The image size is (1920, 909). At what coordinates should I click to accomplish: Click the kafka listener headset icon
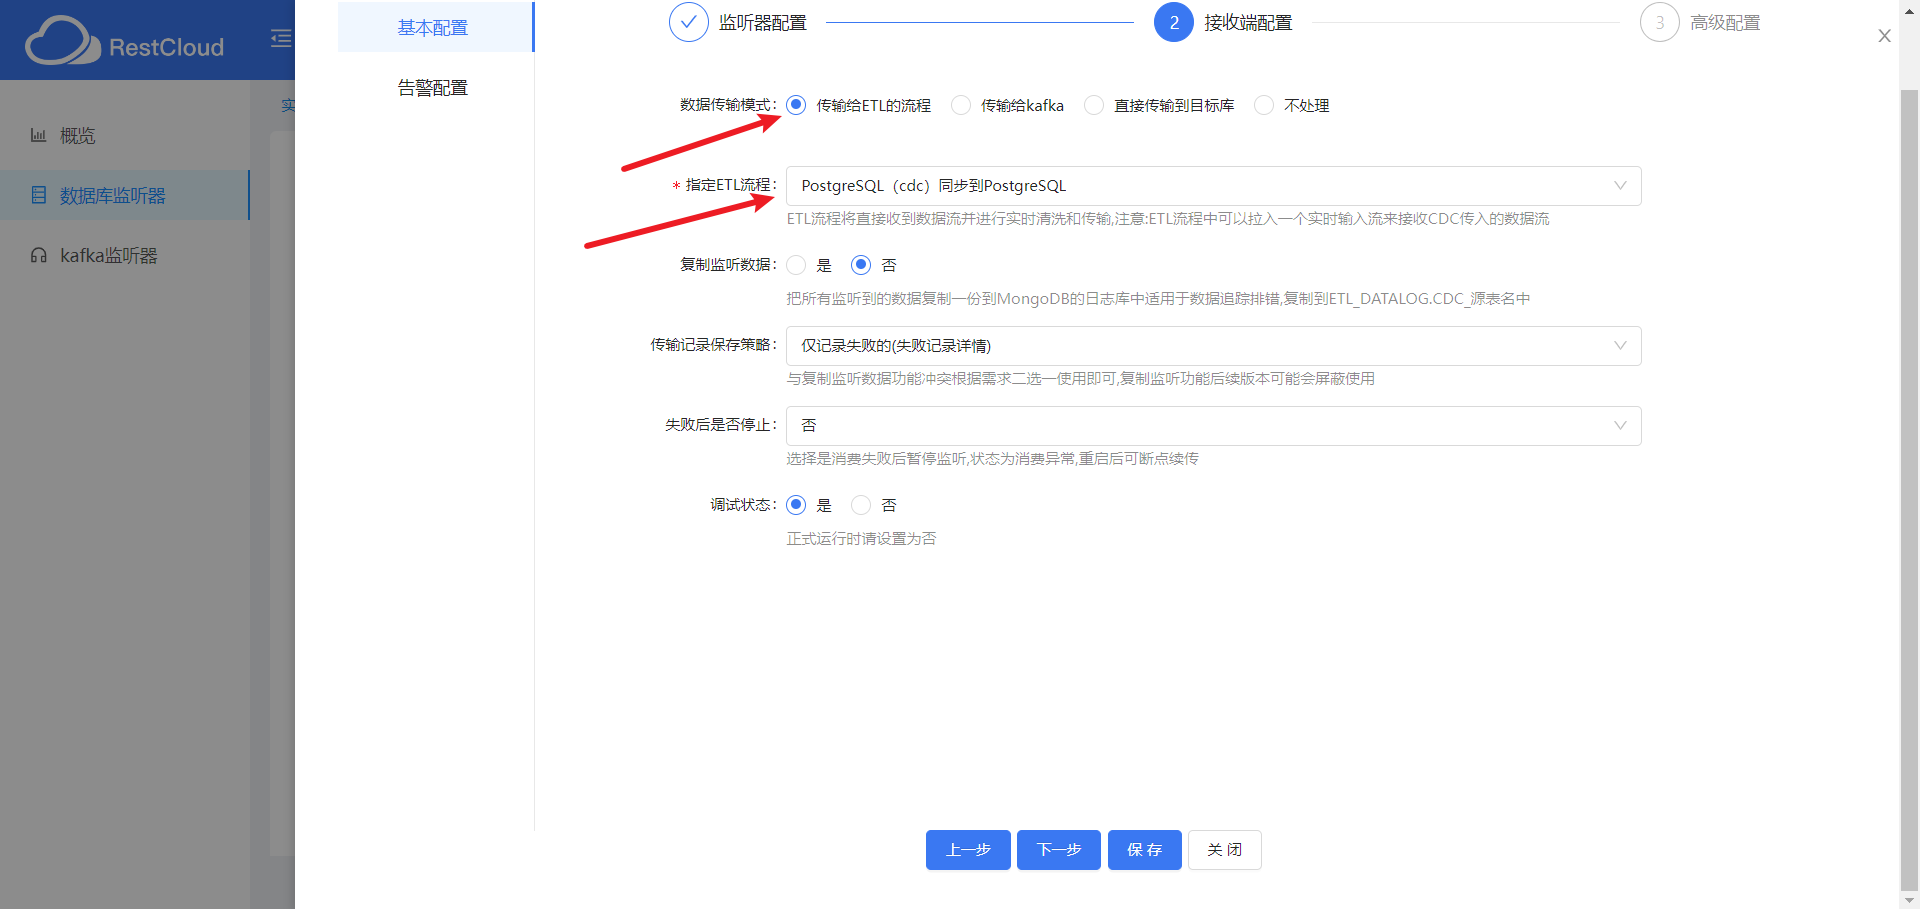(x=39, y=255)
